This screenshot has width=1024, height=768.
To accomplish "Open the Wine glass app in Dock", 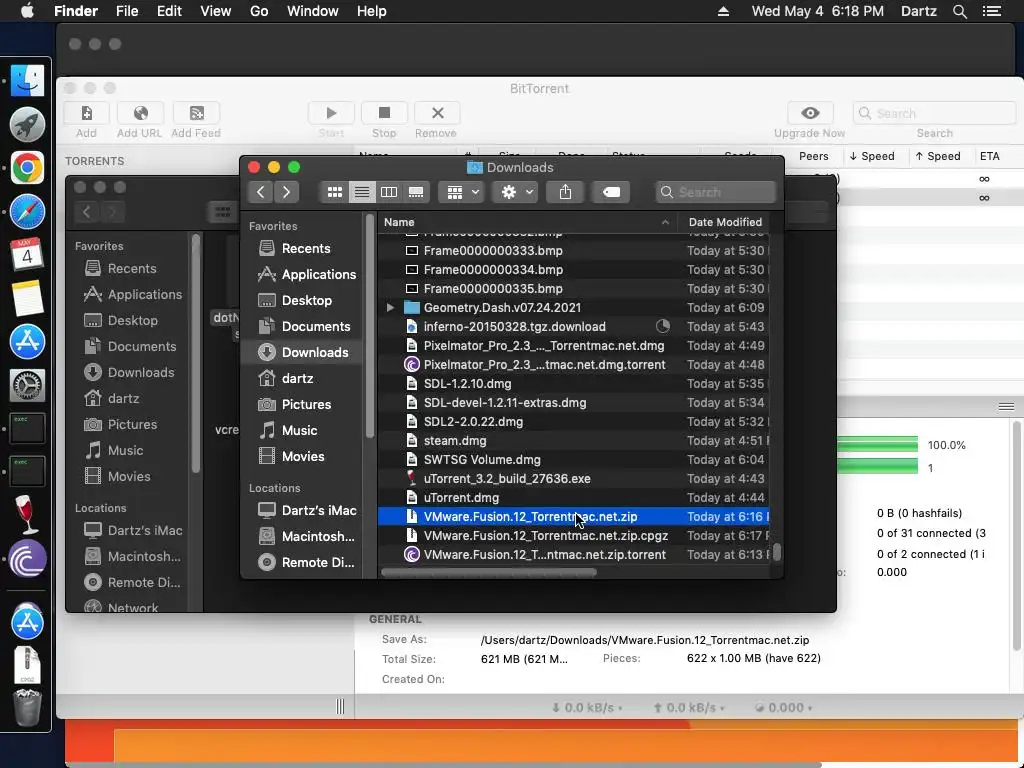I will click(27, 515).
